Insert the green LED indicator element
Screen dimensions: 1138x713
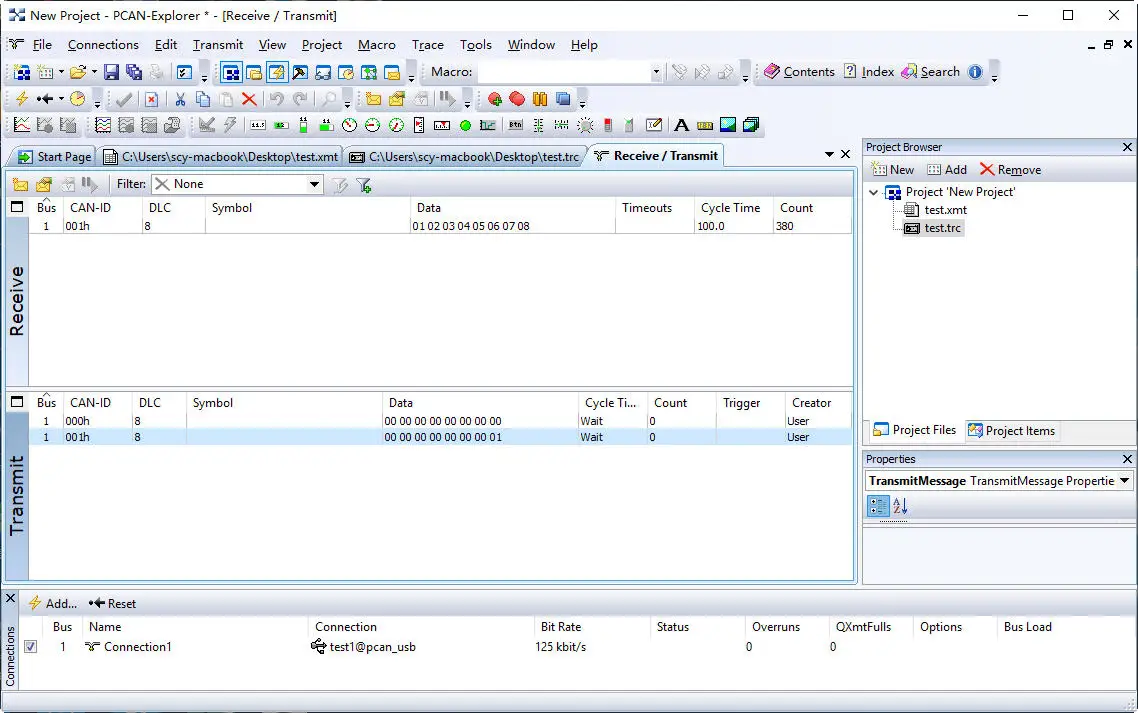click(x=465, y=126)
